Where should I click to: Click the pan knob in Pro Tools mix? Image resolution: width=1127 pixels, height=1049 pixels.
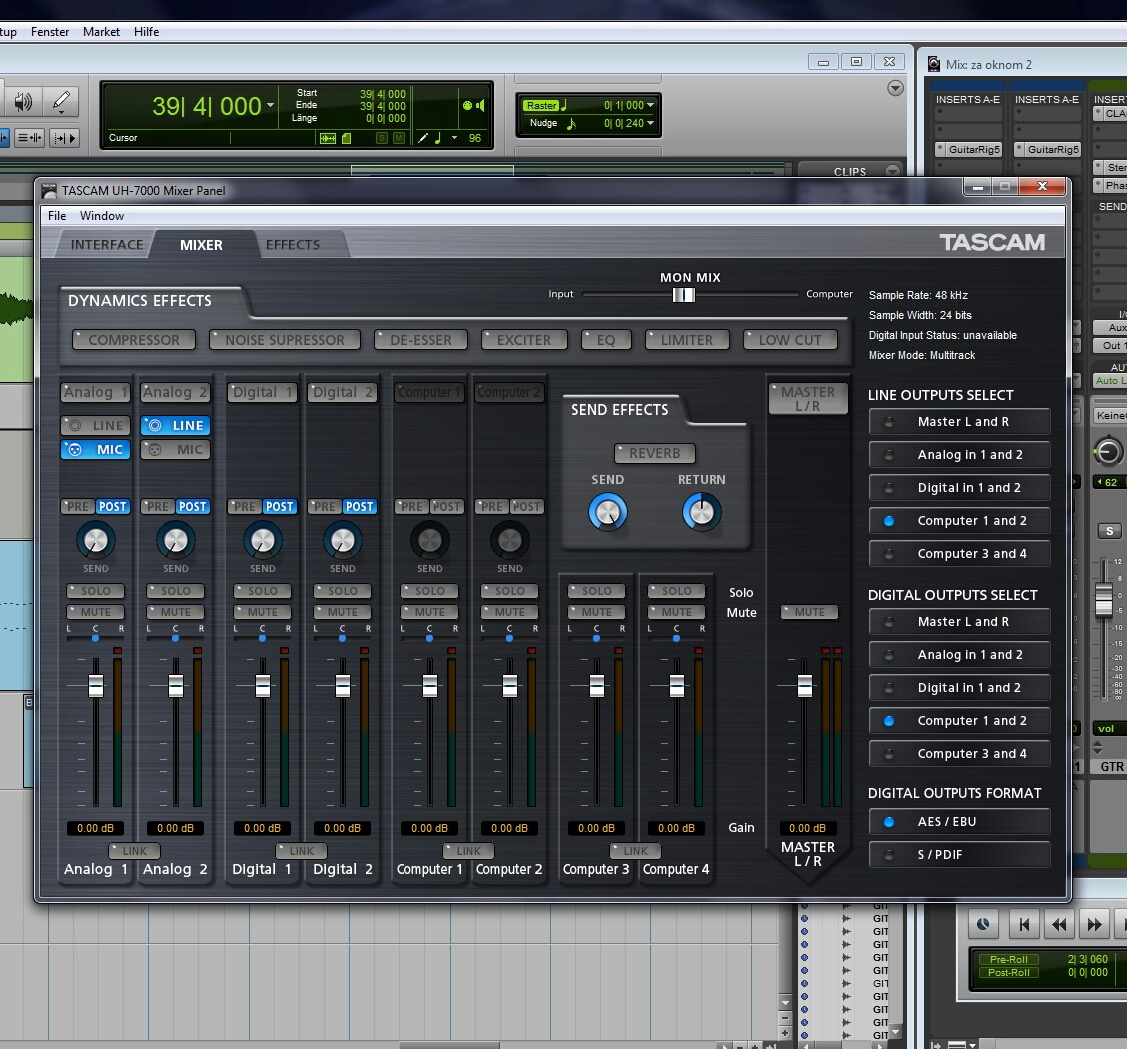click(1108, 452)
